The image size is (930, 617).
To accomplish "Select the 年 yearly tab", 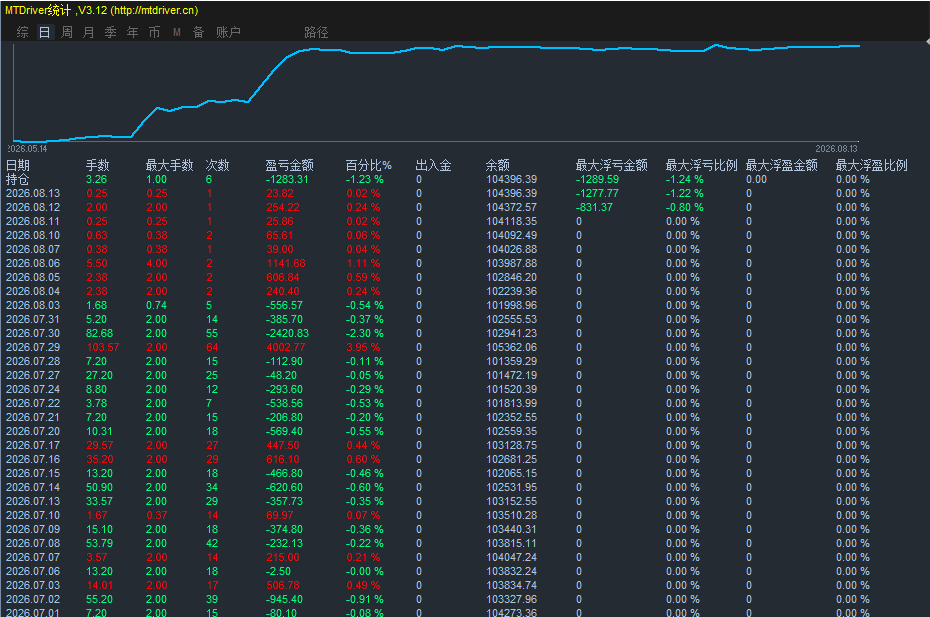I will (132, 32).
